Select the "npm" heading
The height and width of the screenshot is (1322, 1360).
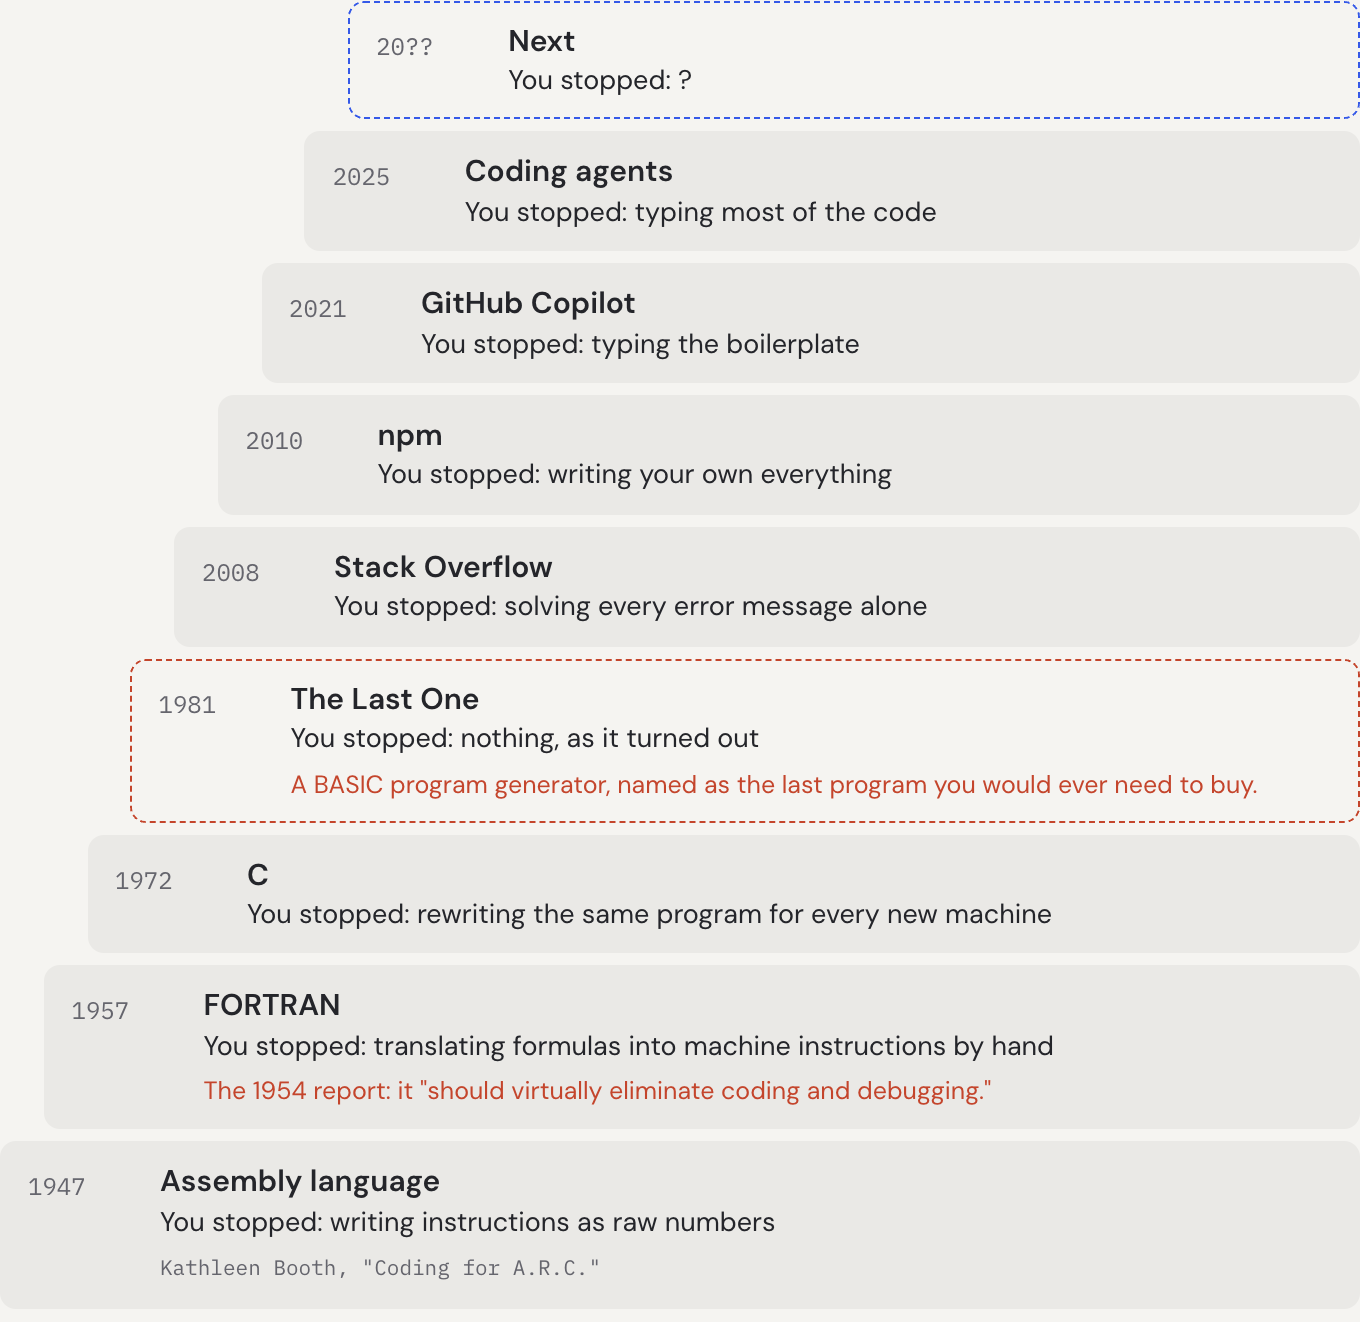tap(410, 436)
